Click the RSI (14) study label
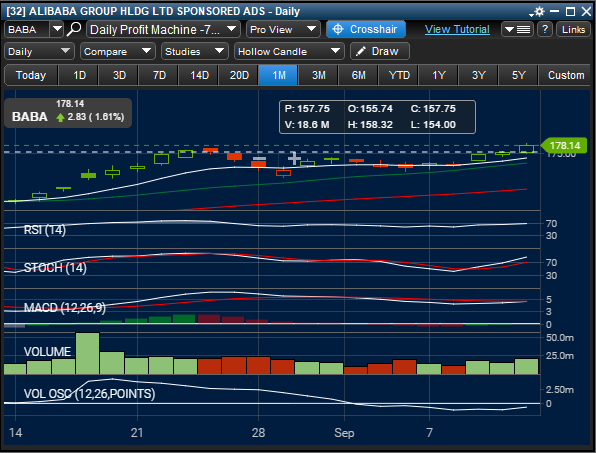Viewport: 596px width, 453px height. [x=45, y=230]
